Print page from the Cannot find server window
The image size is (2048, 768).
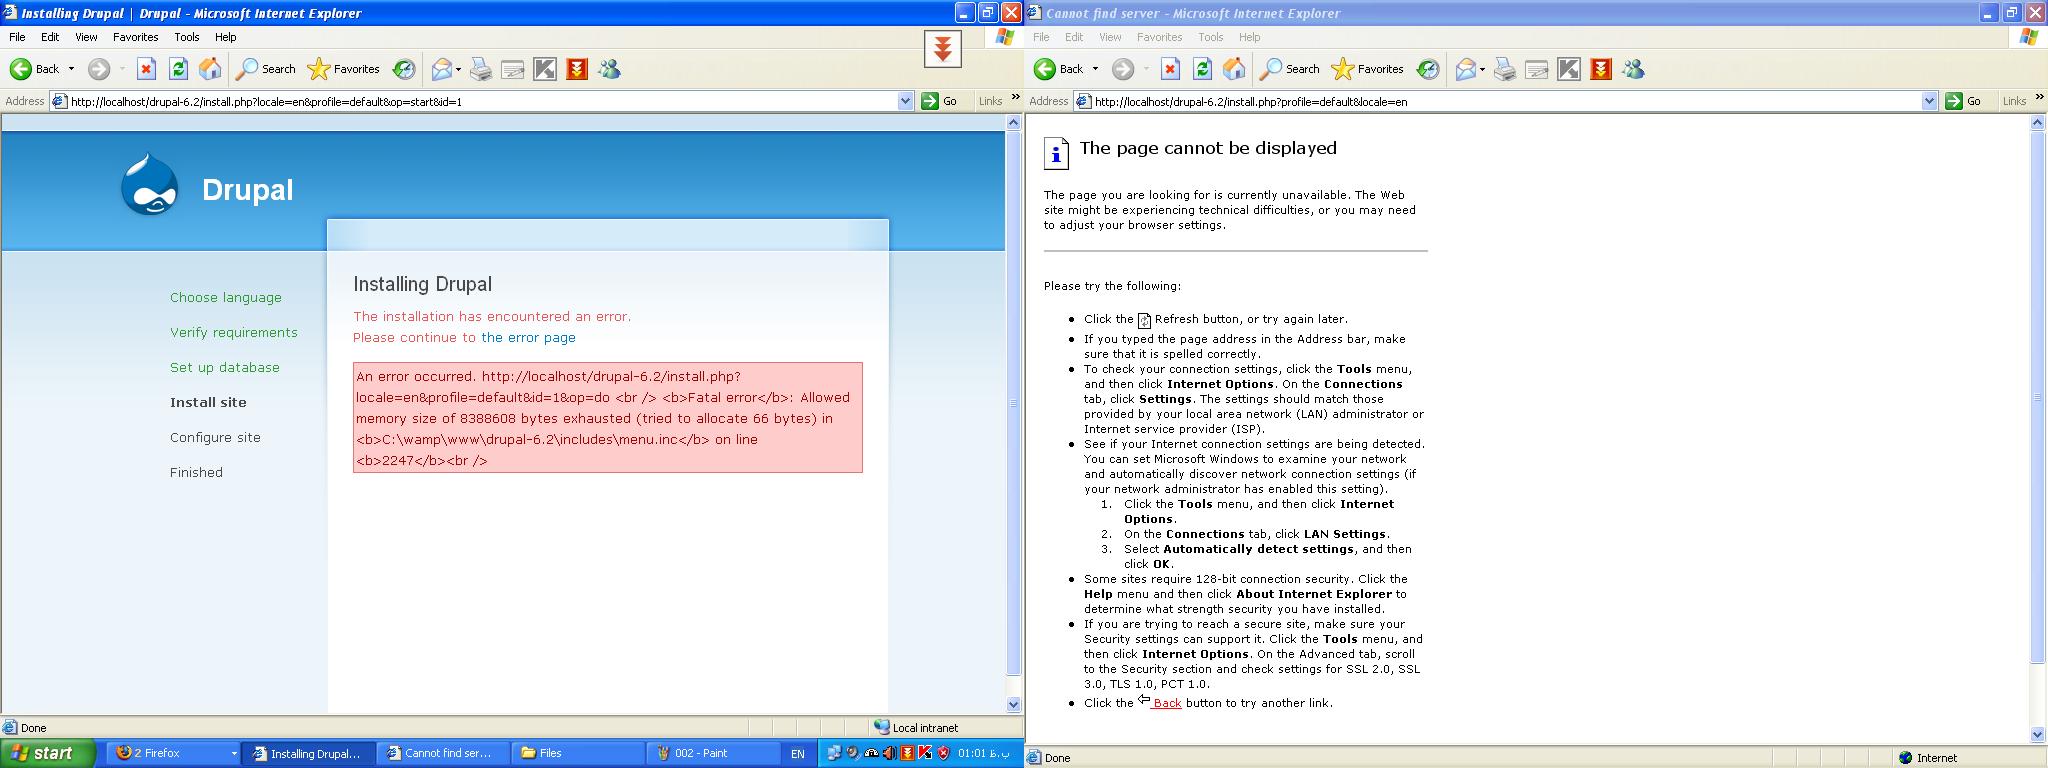[x=1505, y=69]
